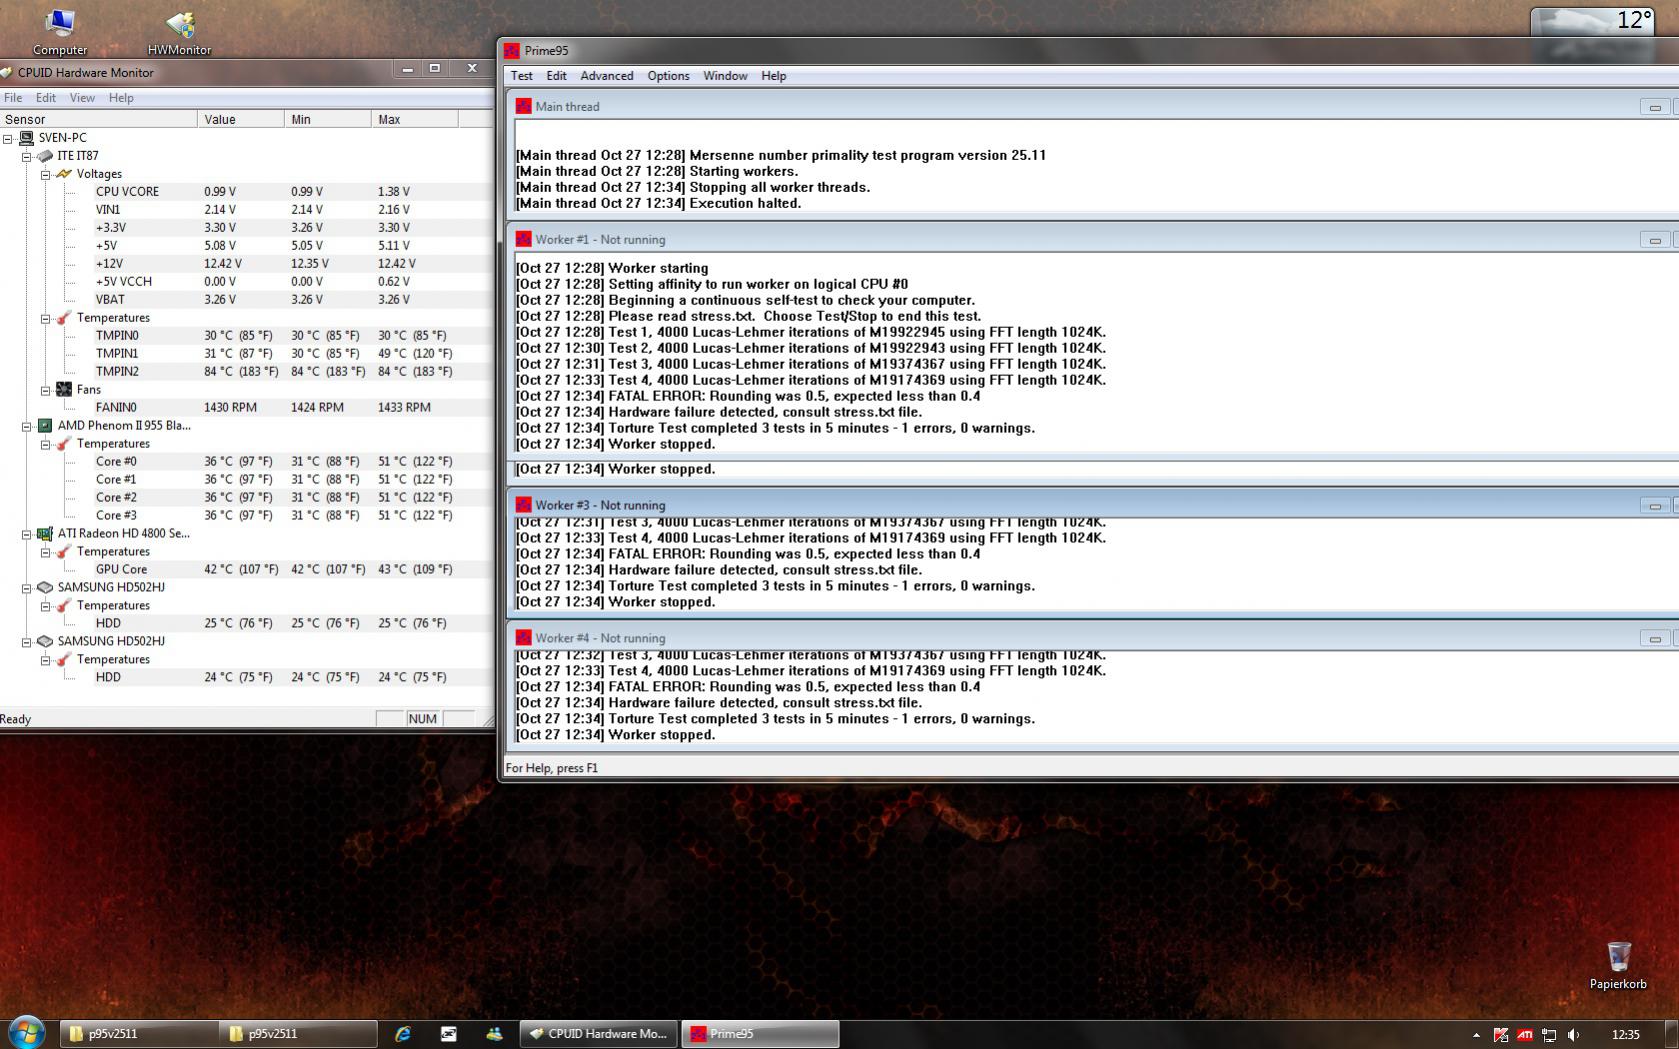Collapse the ATI Radeon HD 4800 node
Image resolution: width=1679 pixels, height=1049 pixels.
click(27, 534)
